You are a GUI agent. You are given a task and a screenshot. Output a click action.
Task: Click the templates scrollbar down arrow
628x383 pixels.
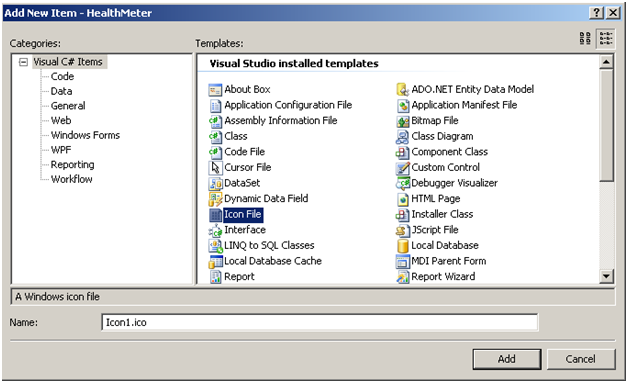(606, 276)
